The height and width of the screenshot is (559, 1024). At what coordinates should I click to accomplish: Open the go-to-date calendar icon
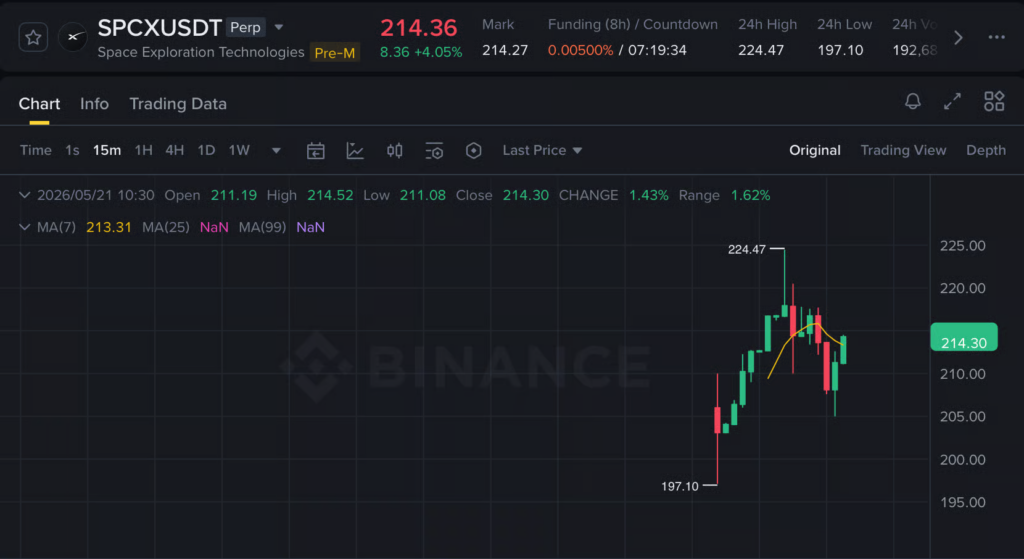pyautogui.click(x=315, y=151)
